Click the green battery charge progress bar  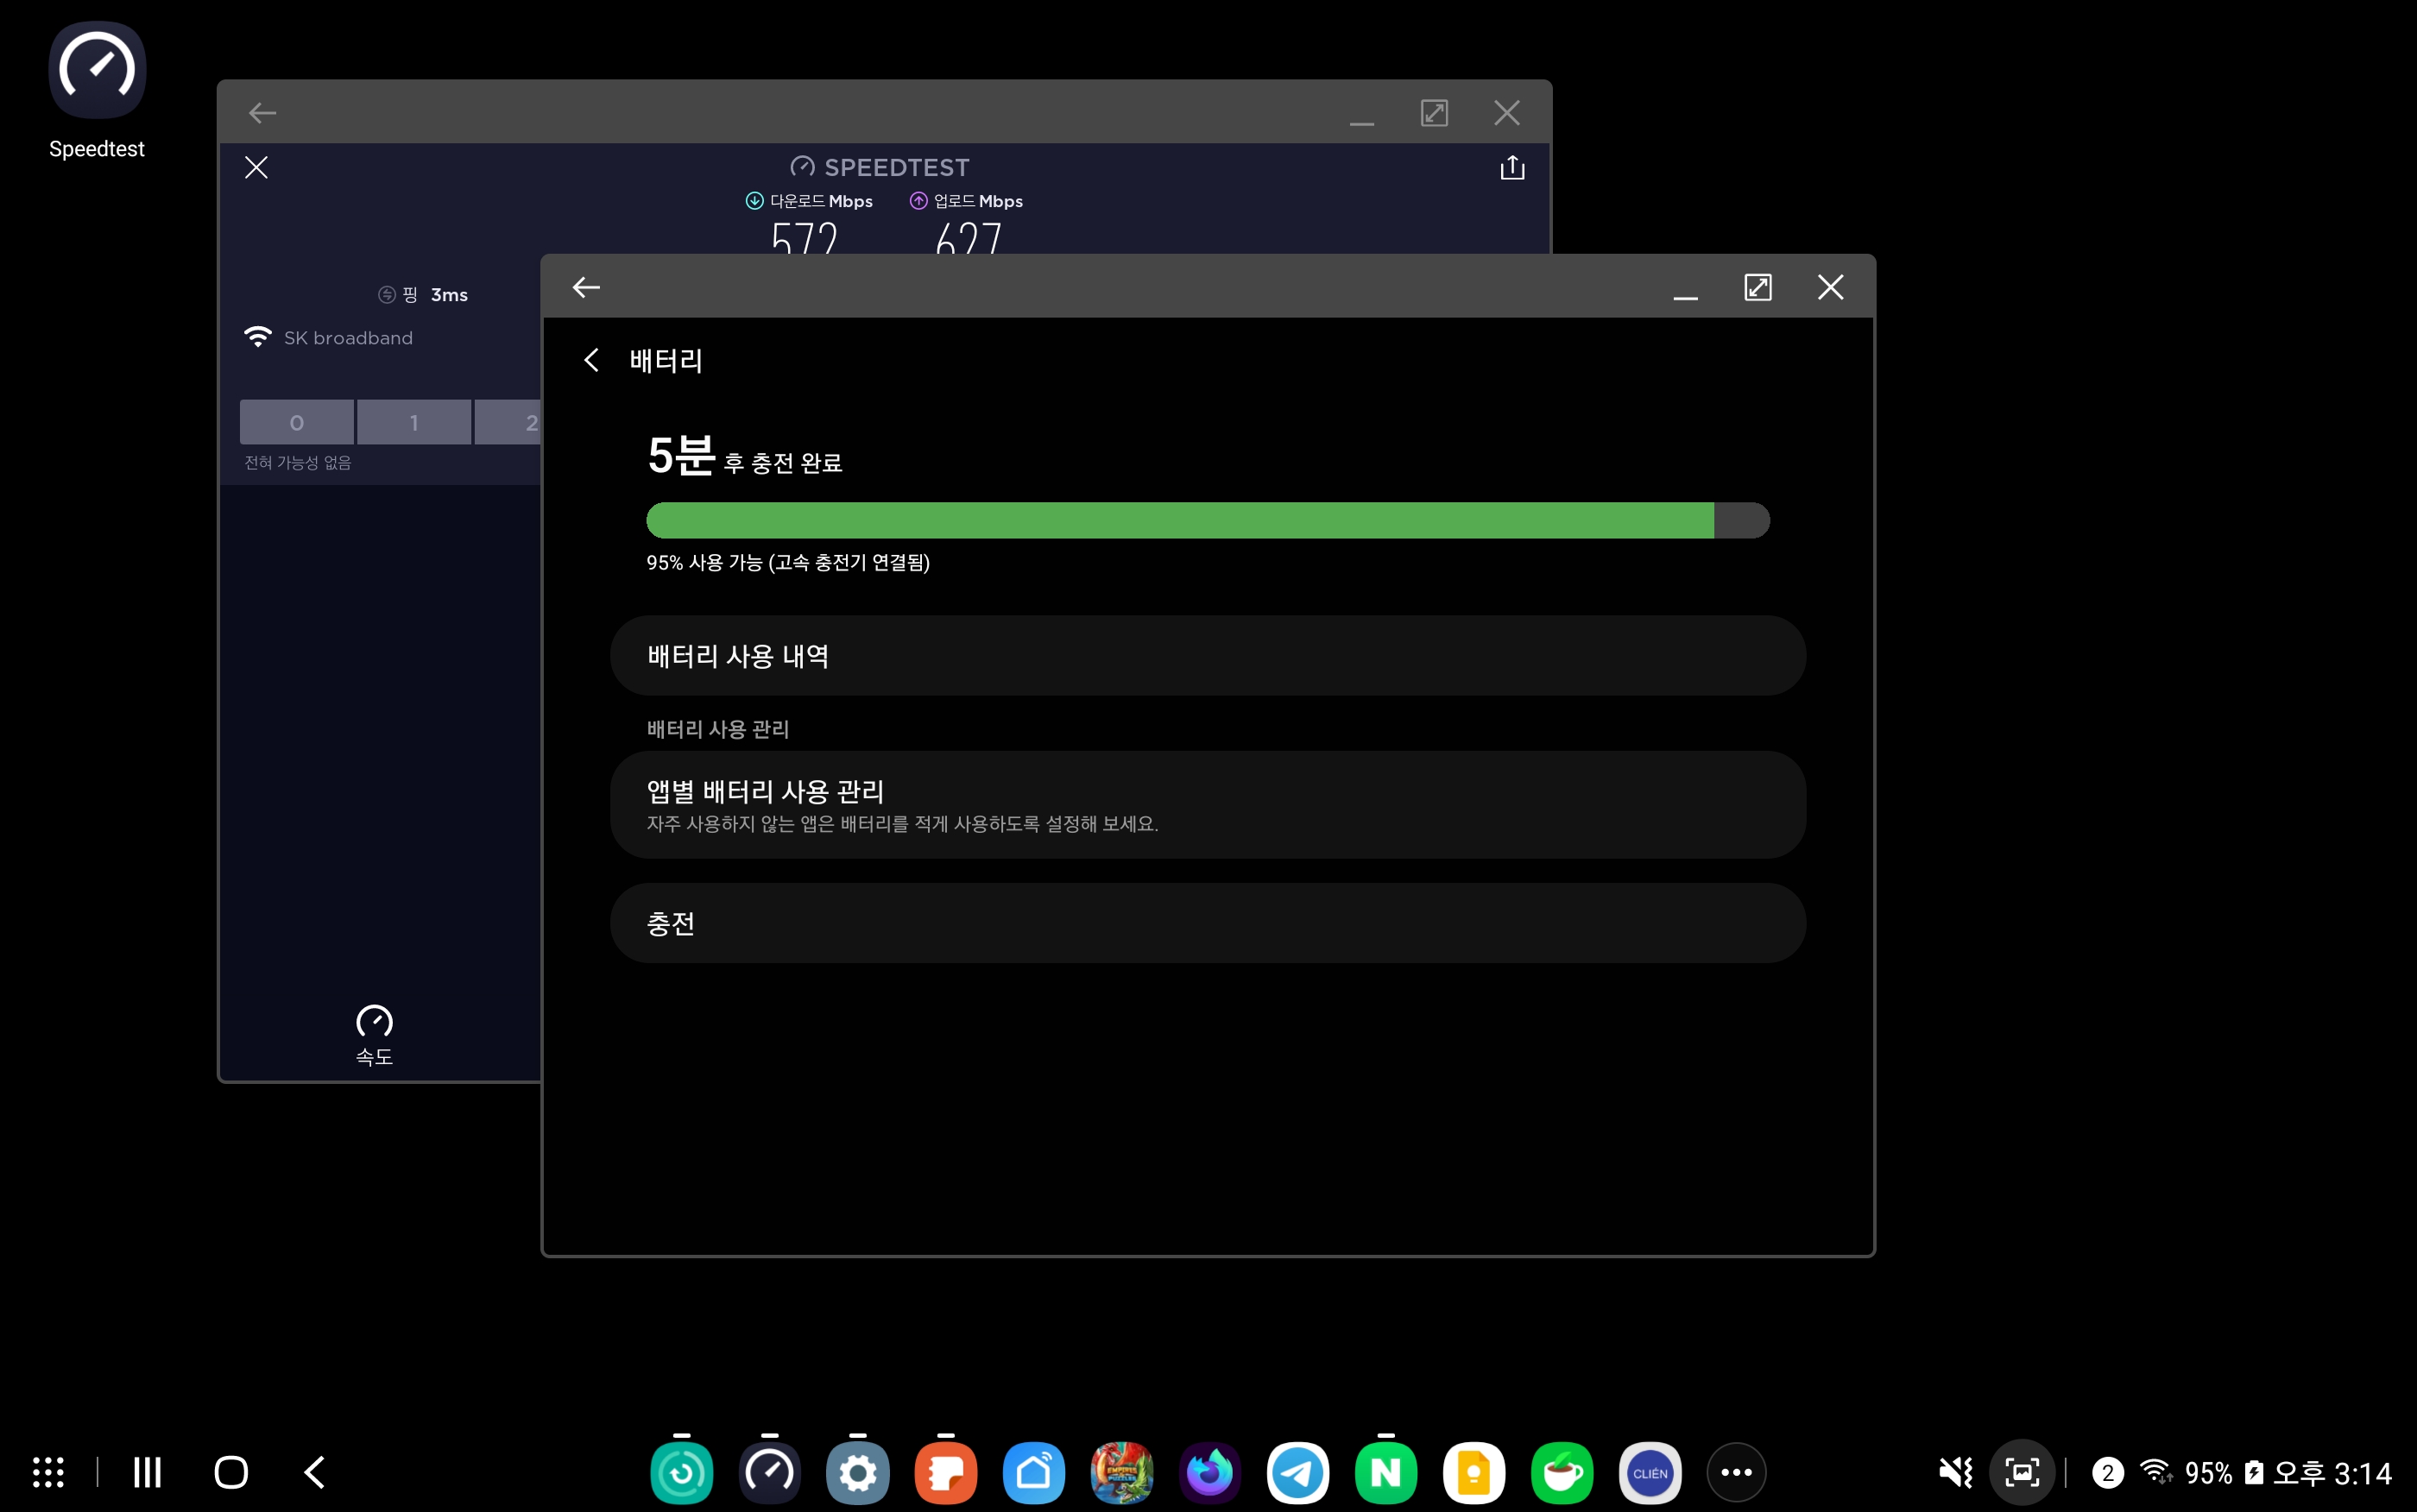1180,521
